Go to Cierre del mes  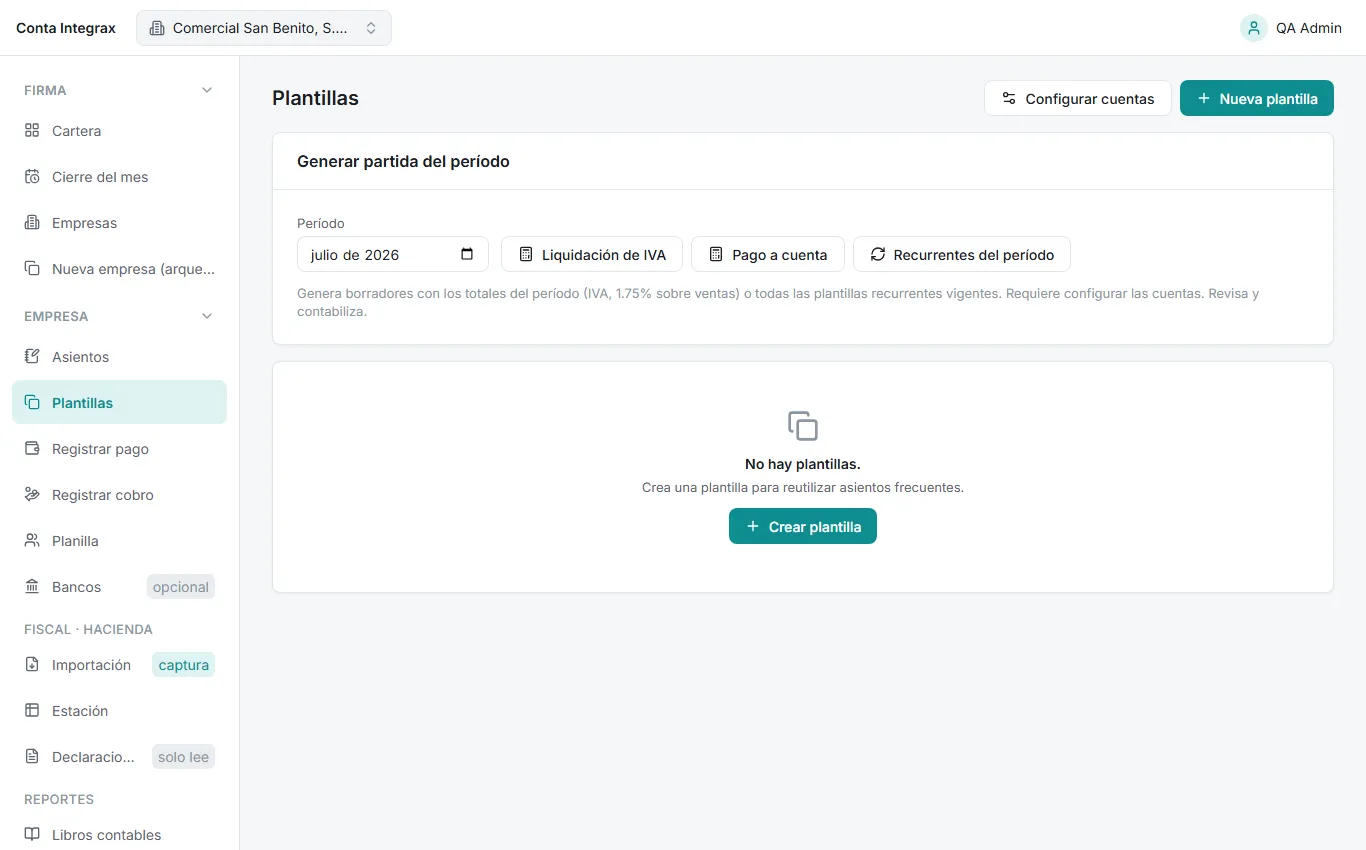[x=120, y=177]
